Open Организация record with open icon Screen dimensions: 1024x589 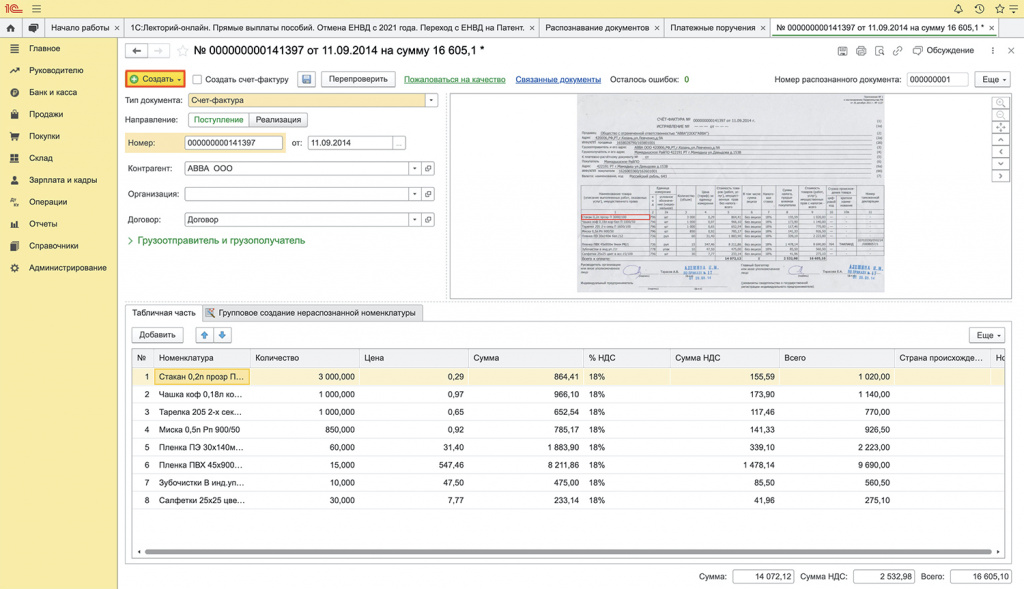coord(428,194)
